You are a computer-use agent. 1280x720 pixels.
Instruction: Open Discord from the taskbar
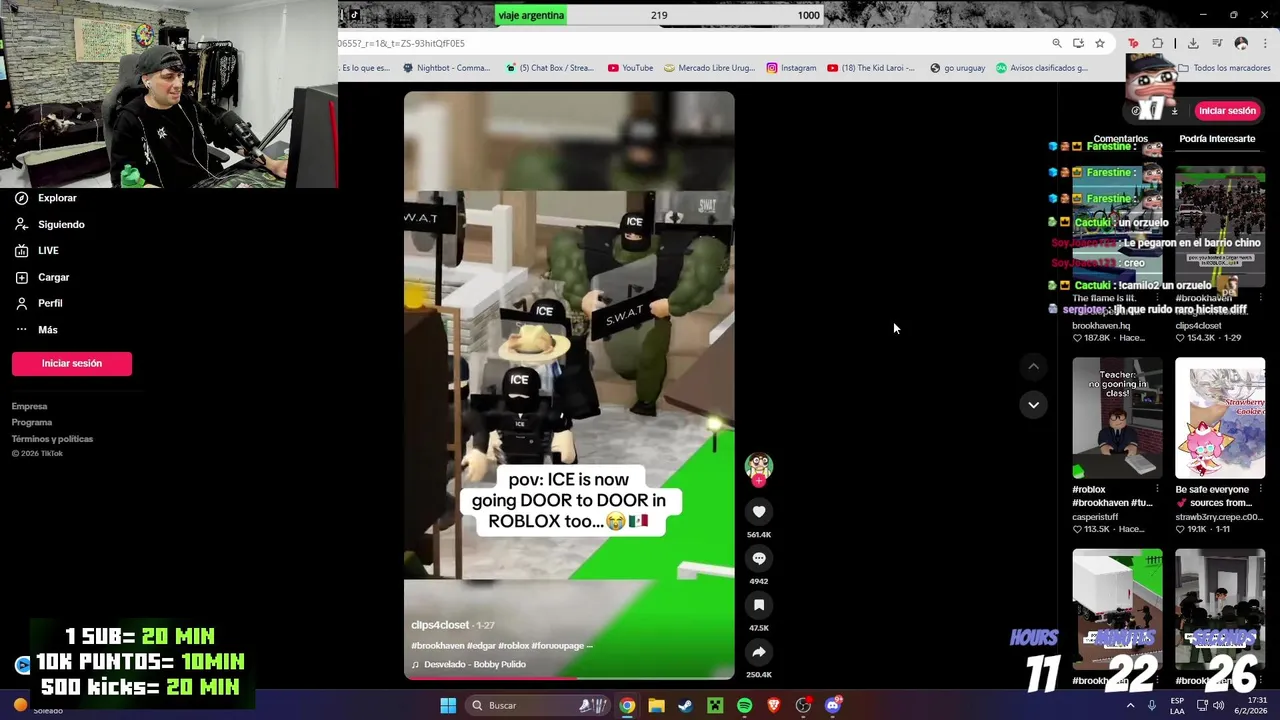(833, 706)
